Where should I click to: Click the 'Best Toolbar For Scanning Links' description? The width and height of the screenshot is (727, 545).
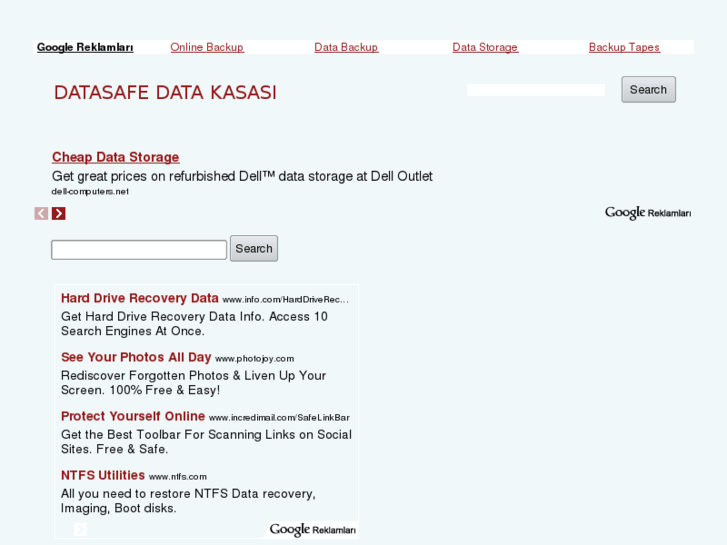[206, 442]
